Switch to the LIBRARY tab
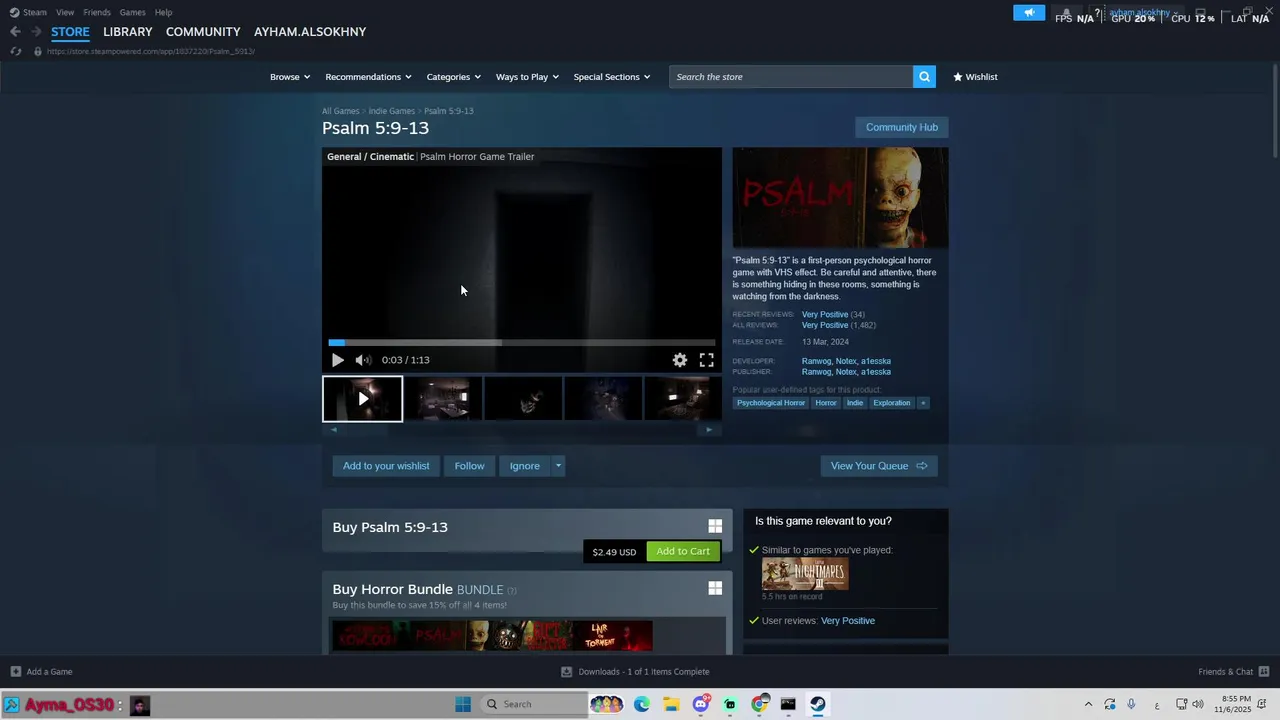This screenshot has width=1280, height=720. point(128,32)
